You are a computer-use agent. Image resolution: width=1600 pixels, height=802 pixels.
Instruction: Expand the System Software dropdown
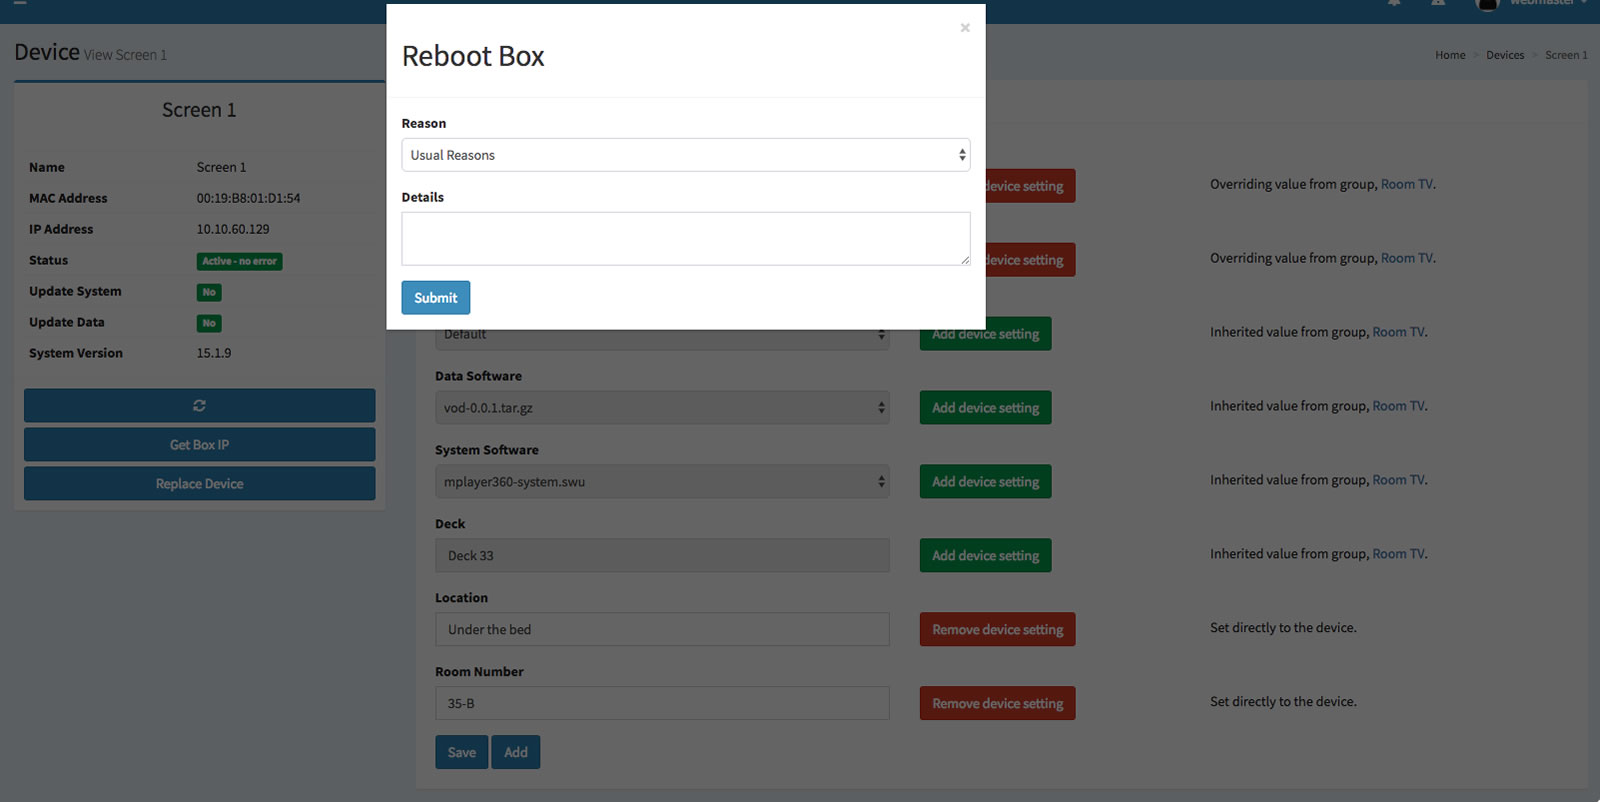click(661, 482)
